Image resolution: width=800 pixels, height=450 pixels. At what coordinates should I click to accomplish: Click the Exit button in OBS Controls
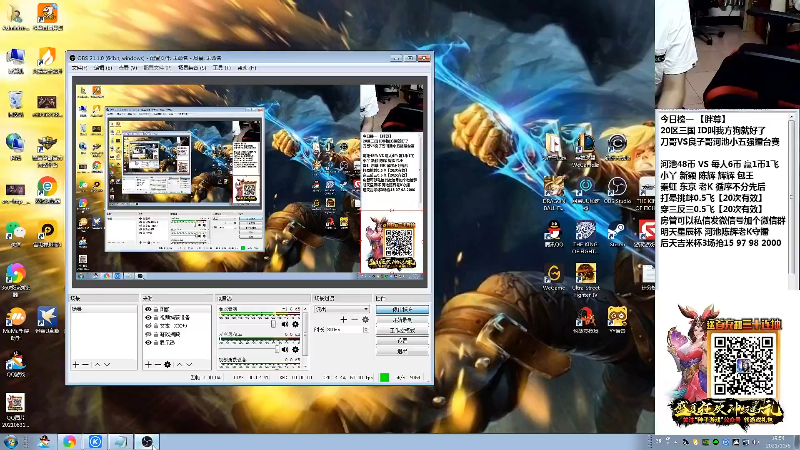click(402, 351)
